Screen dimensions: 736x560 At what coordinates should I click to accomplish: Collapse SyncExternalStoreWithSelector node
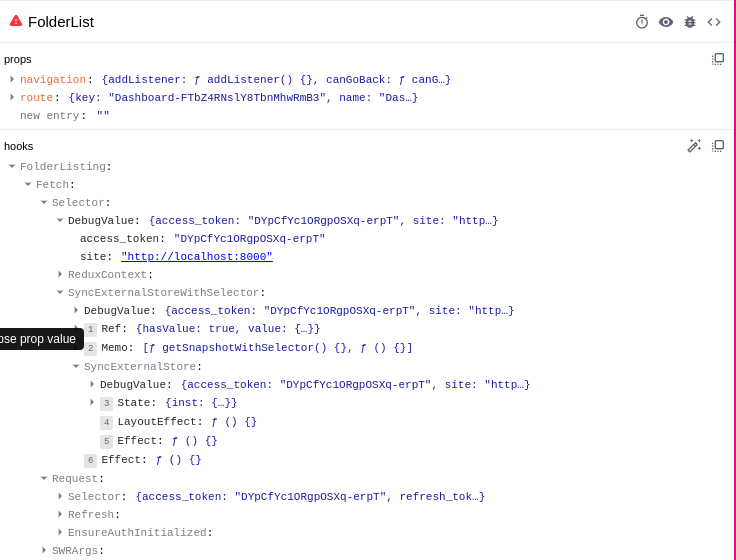(60, 292)
